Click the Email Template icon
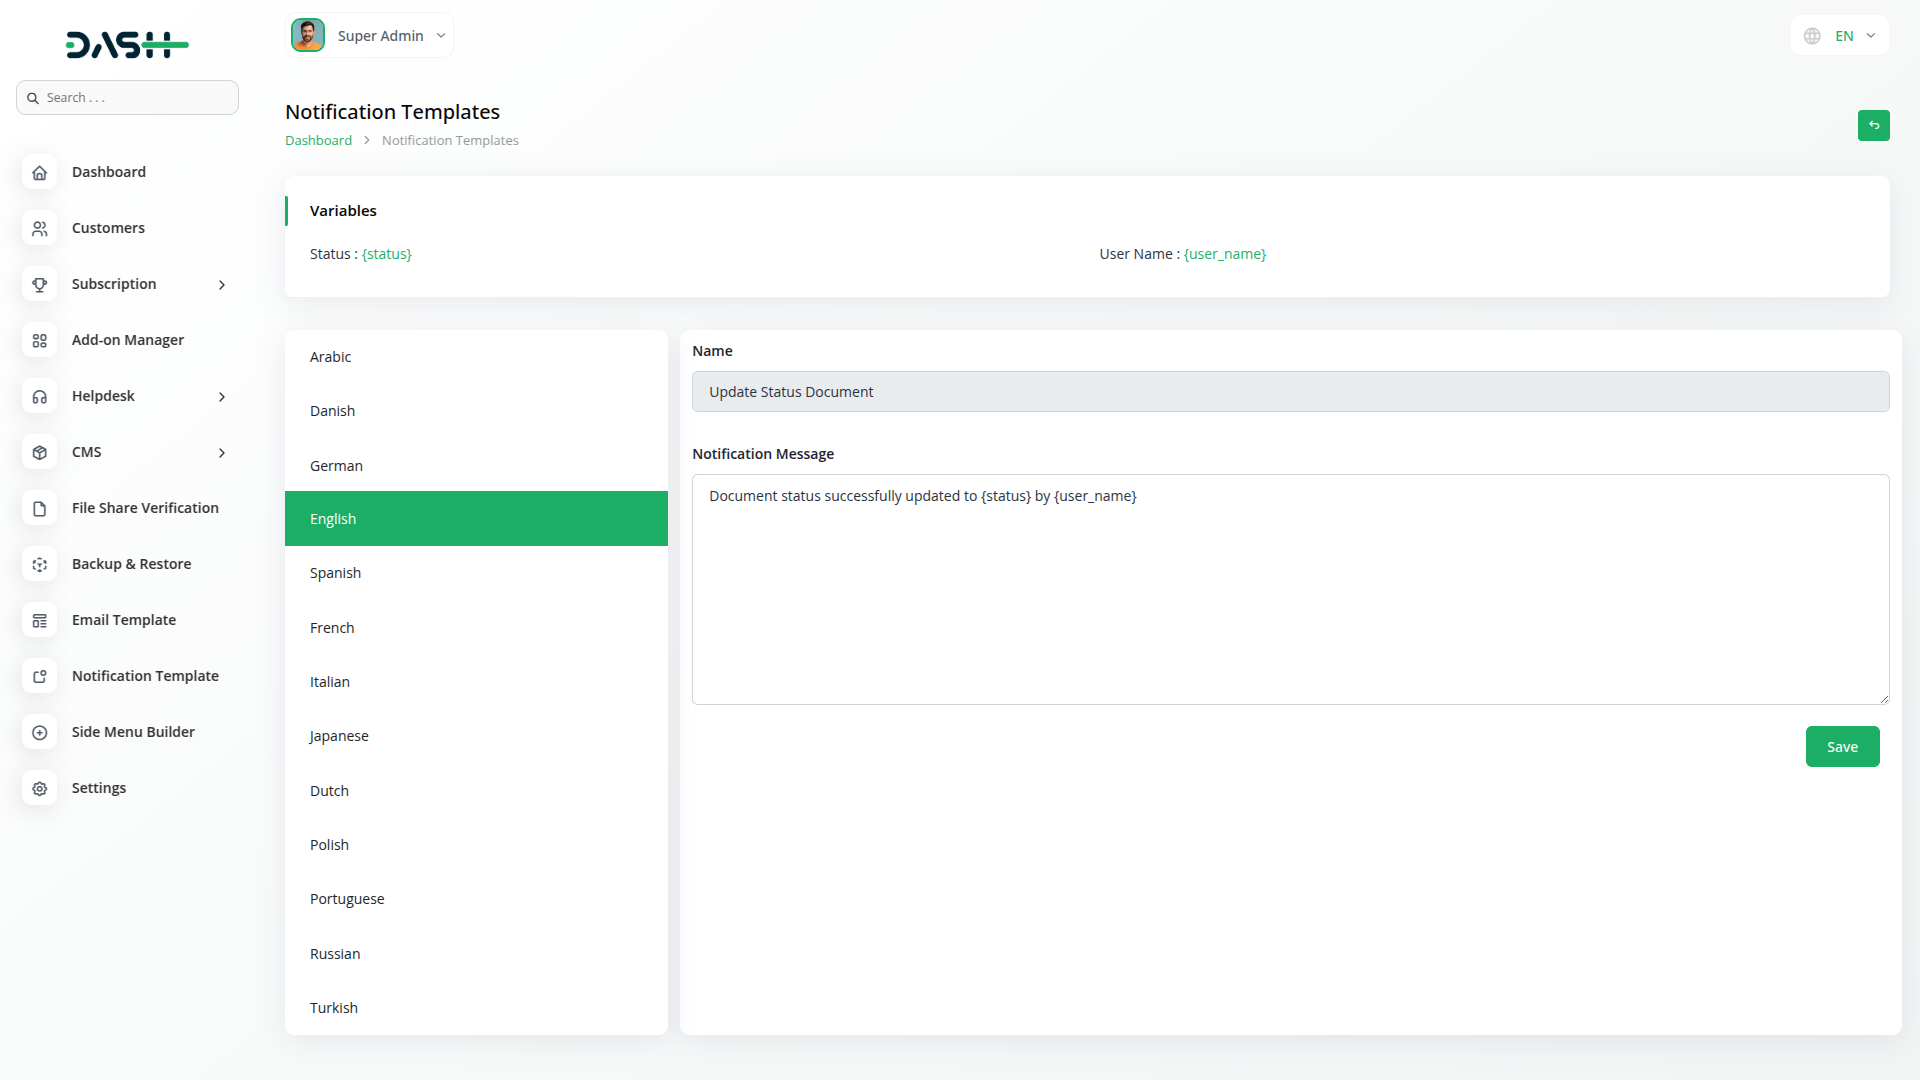 pyautogui.click(x=39, y=620)
